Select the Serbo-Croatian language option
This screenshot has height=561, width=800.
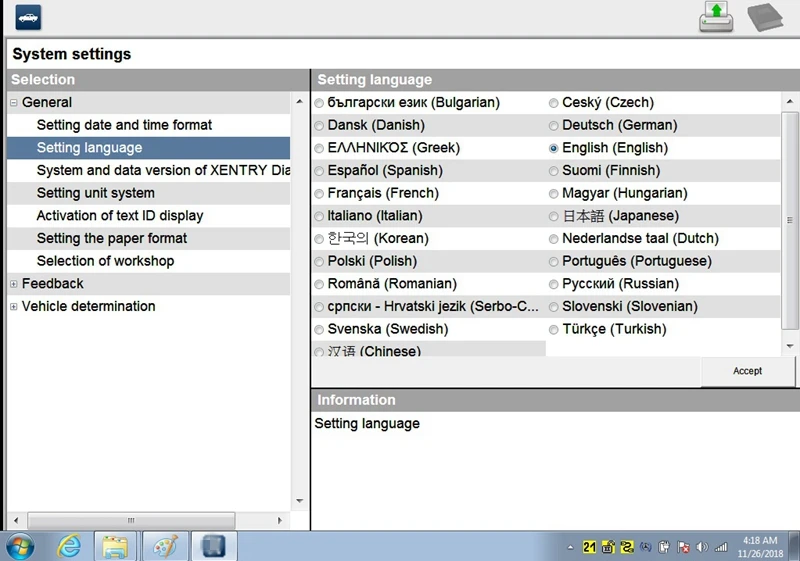319,307
